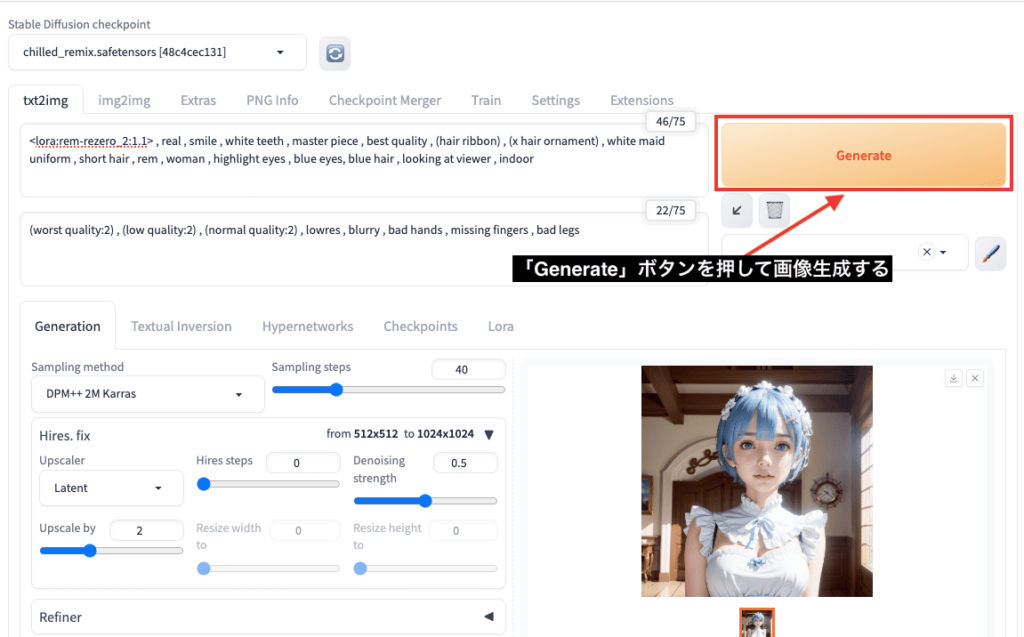The height and width of the screenshot is (637, 1024).
Task: Refresh the checkpoint list icon
Action: click(335, 53)
